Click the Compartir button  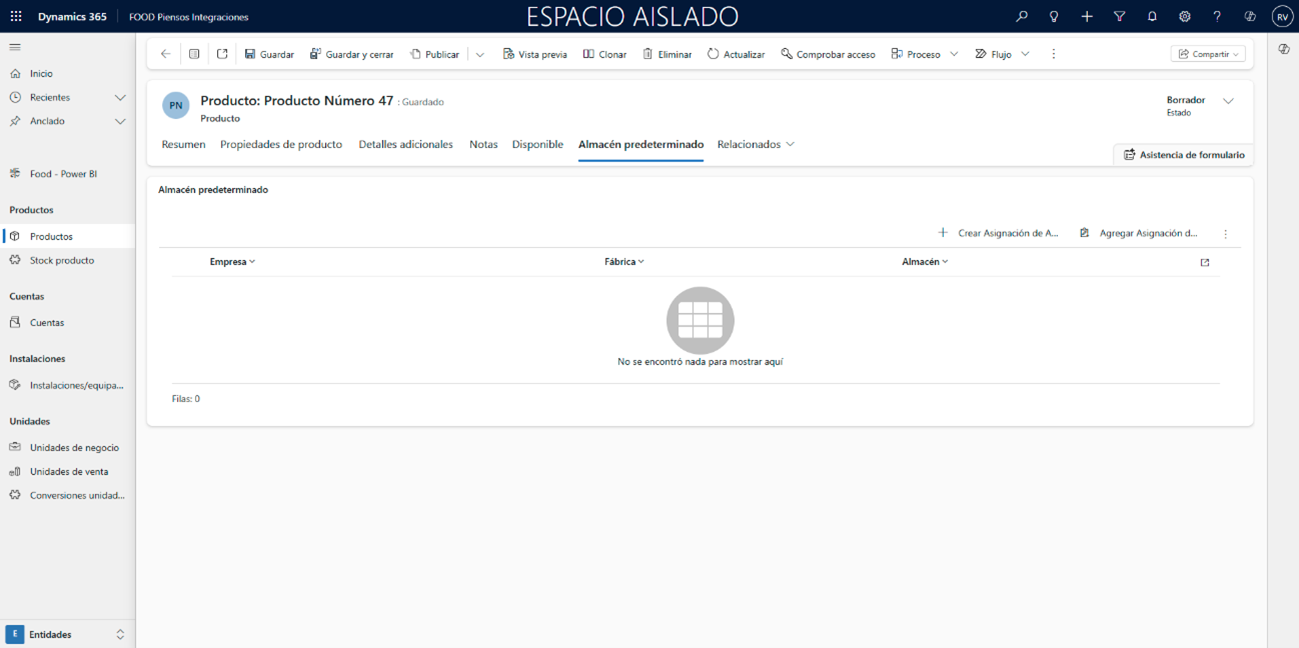[x=1208, y=54]
